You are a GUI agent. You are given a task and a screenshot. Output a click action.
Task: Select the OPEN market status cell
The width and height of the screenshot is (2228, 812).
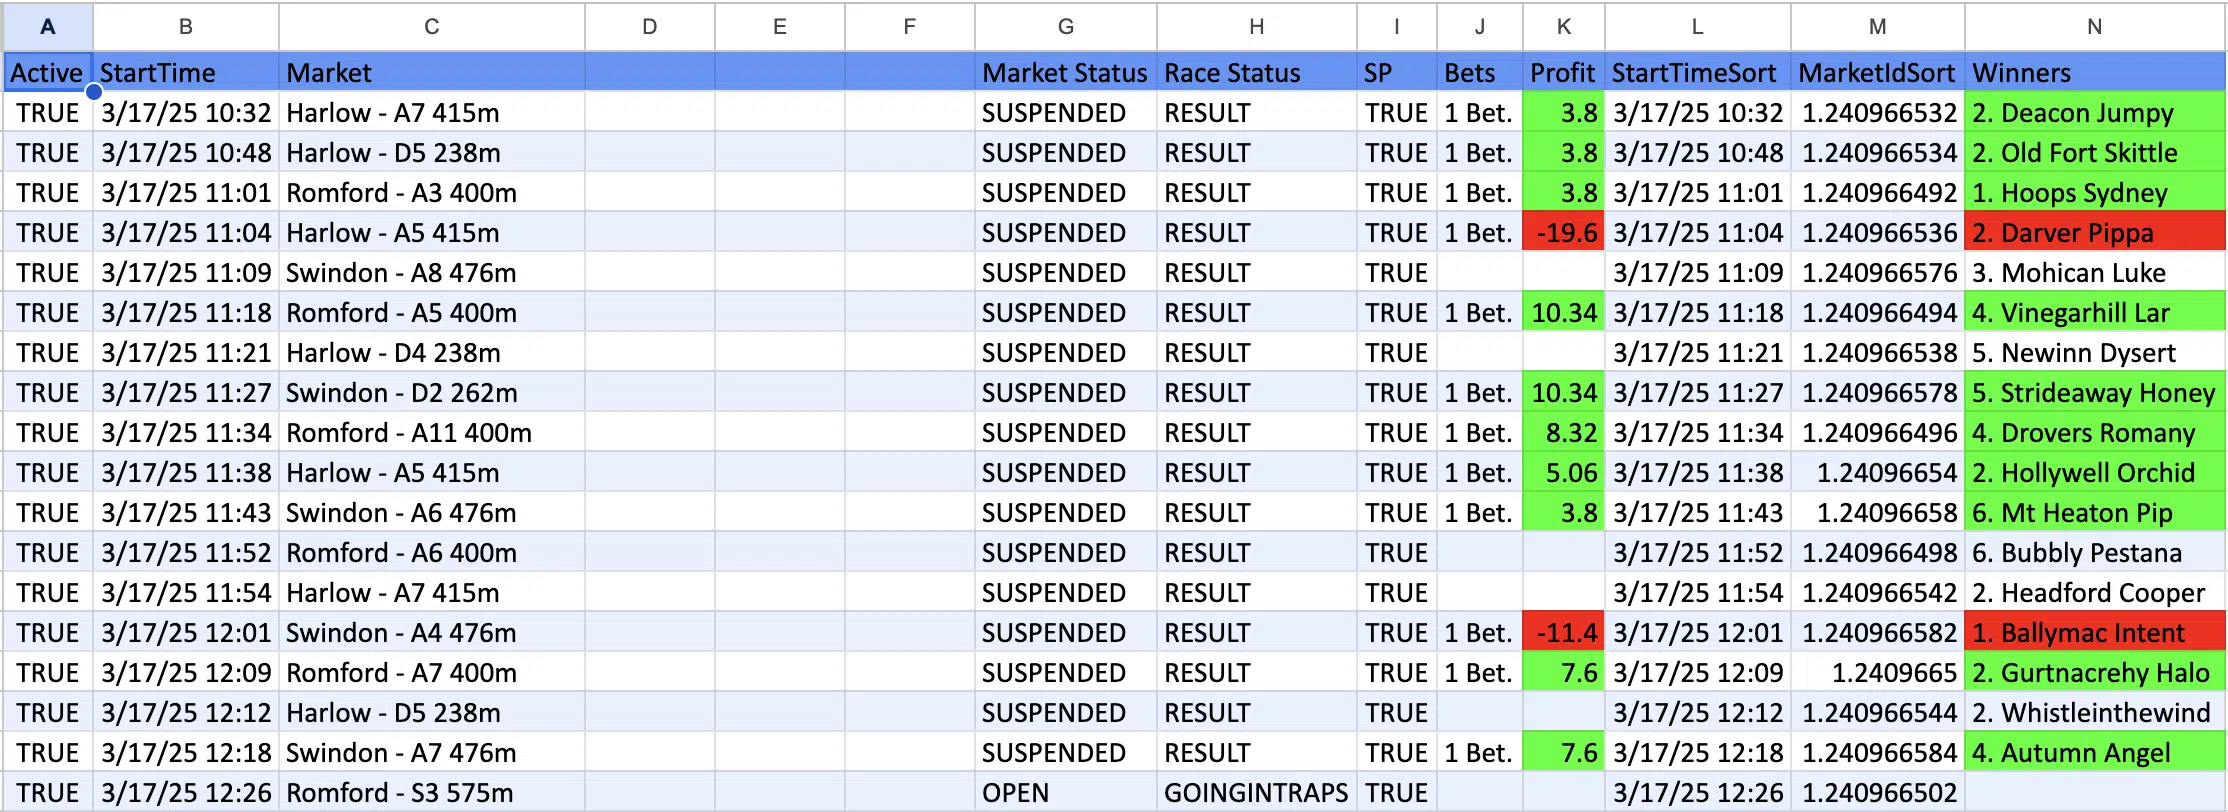(1066, 792)
